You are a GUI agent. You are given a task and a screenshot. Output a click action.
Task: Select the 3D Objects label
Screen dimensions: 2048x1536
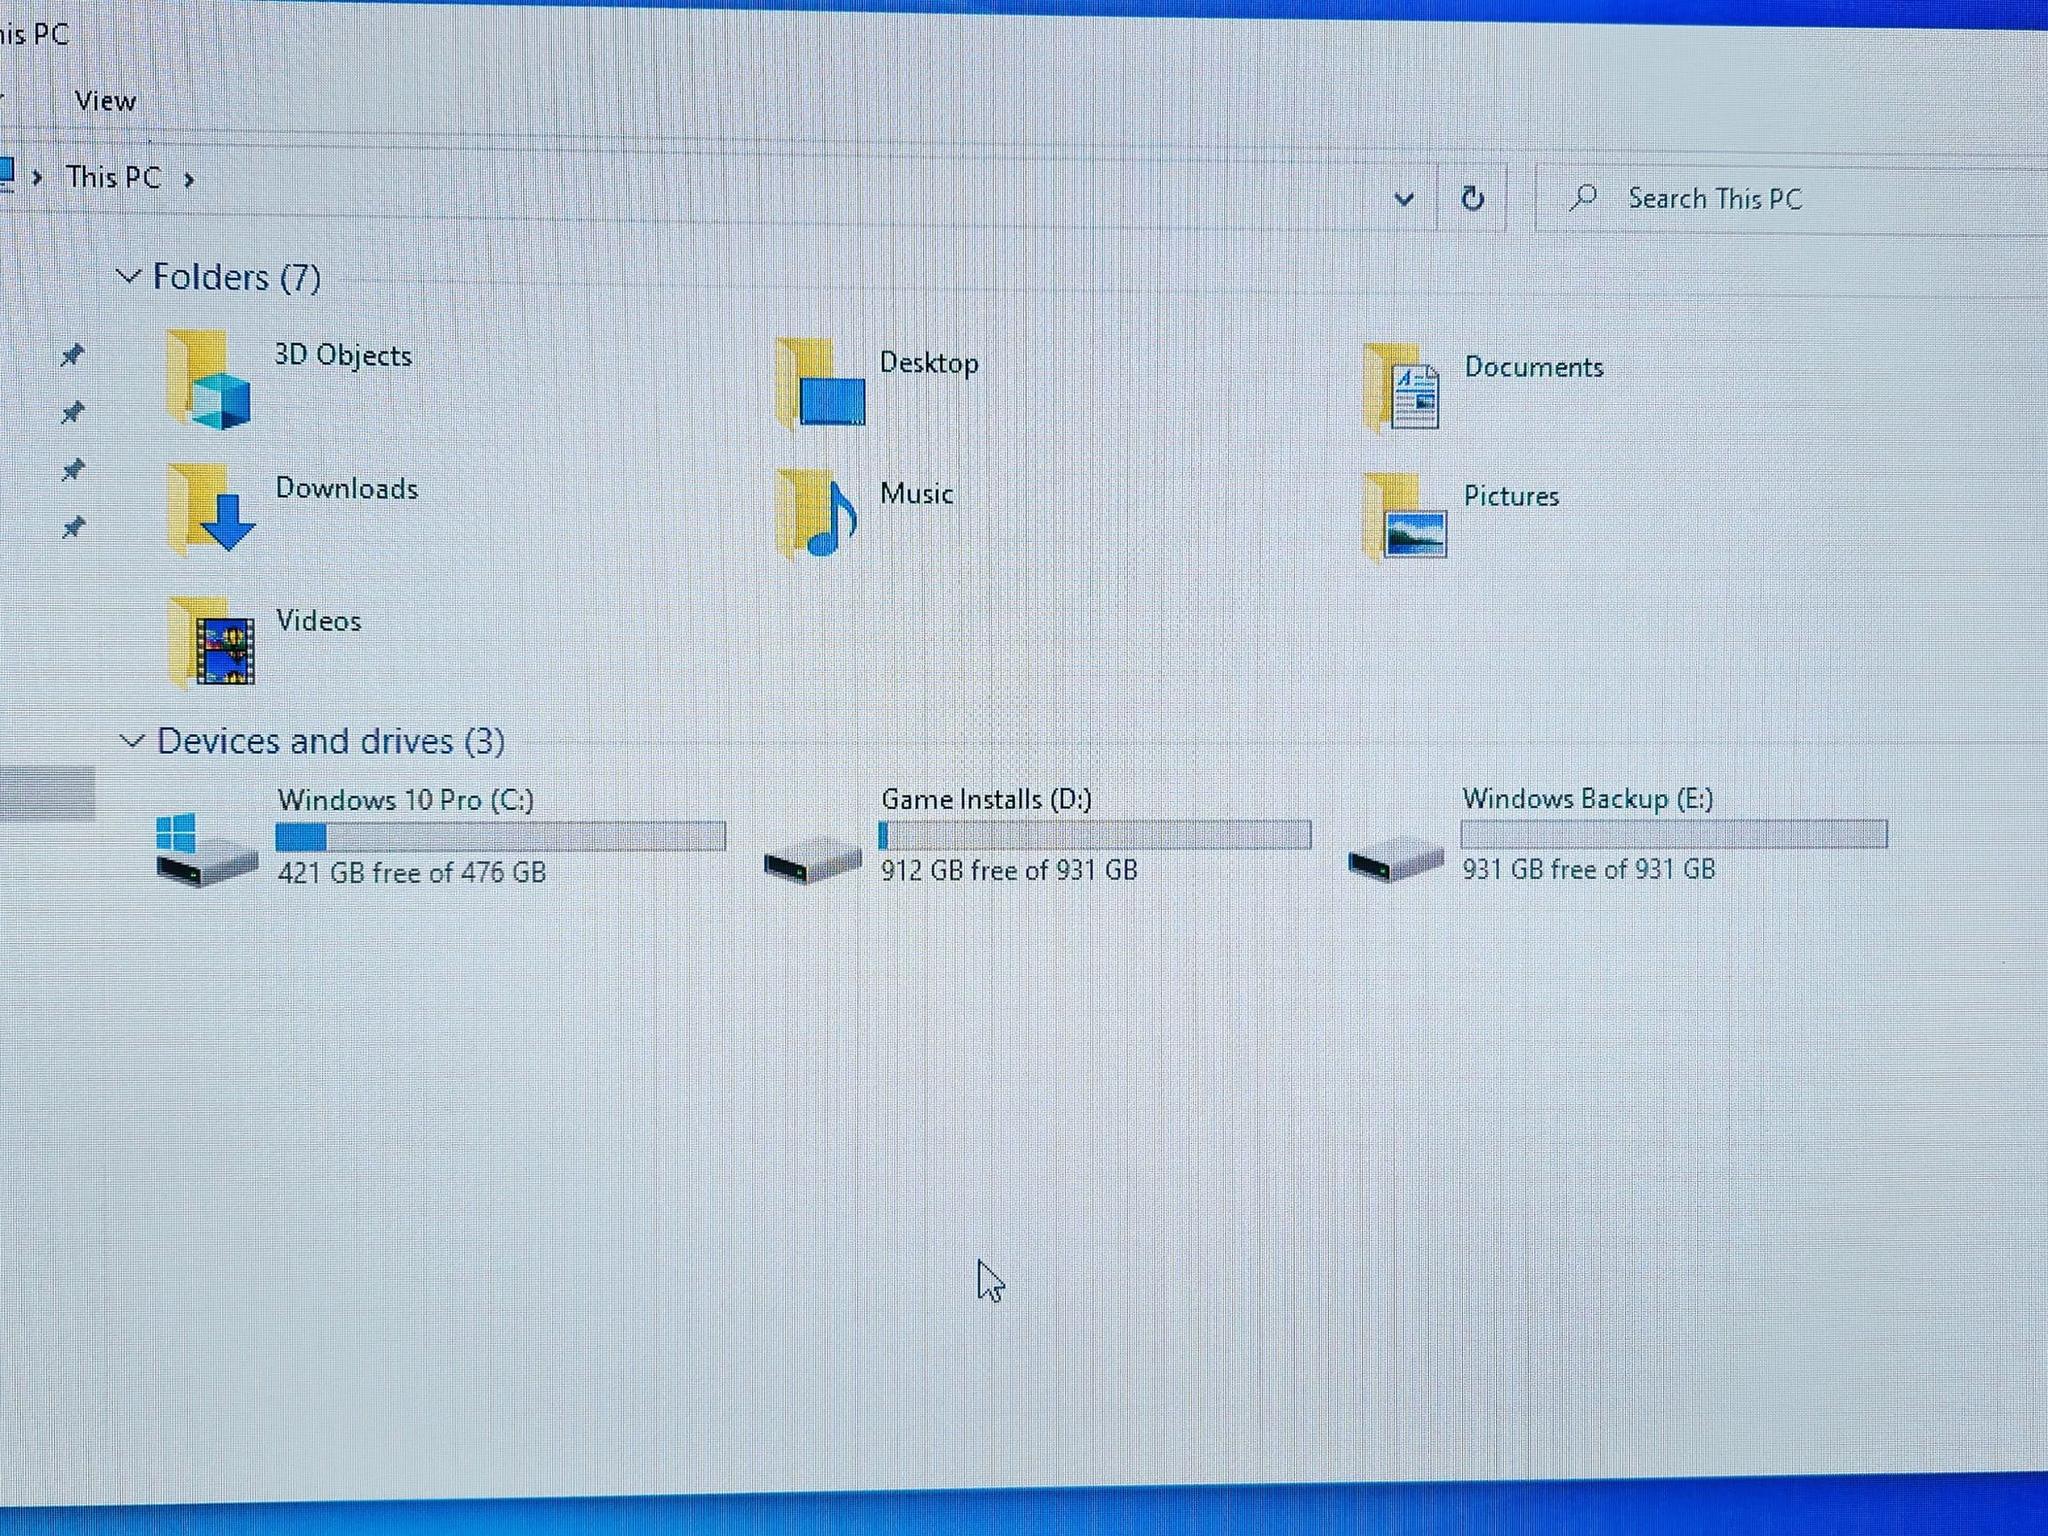(343, 355)
